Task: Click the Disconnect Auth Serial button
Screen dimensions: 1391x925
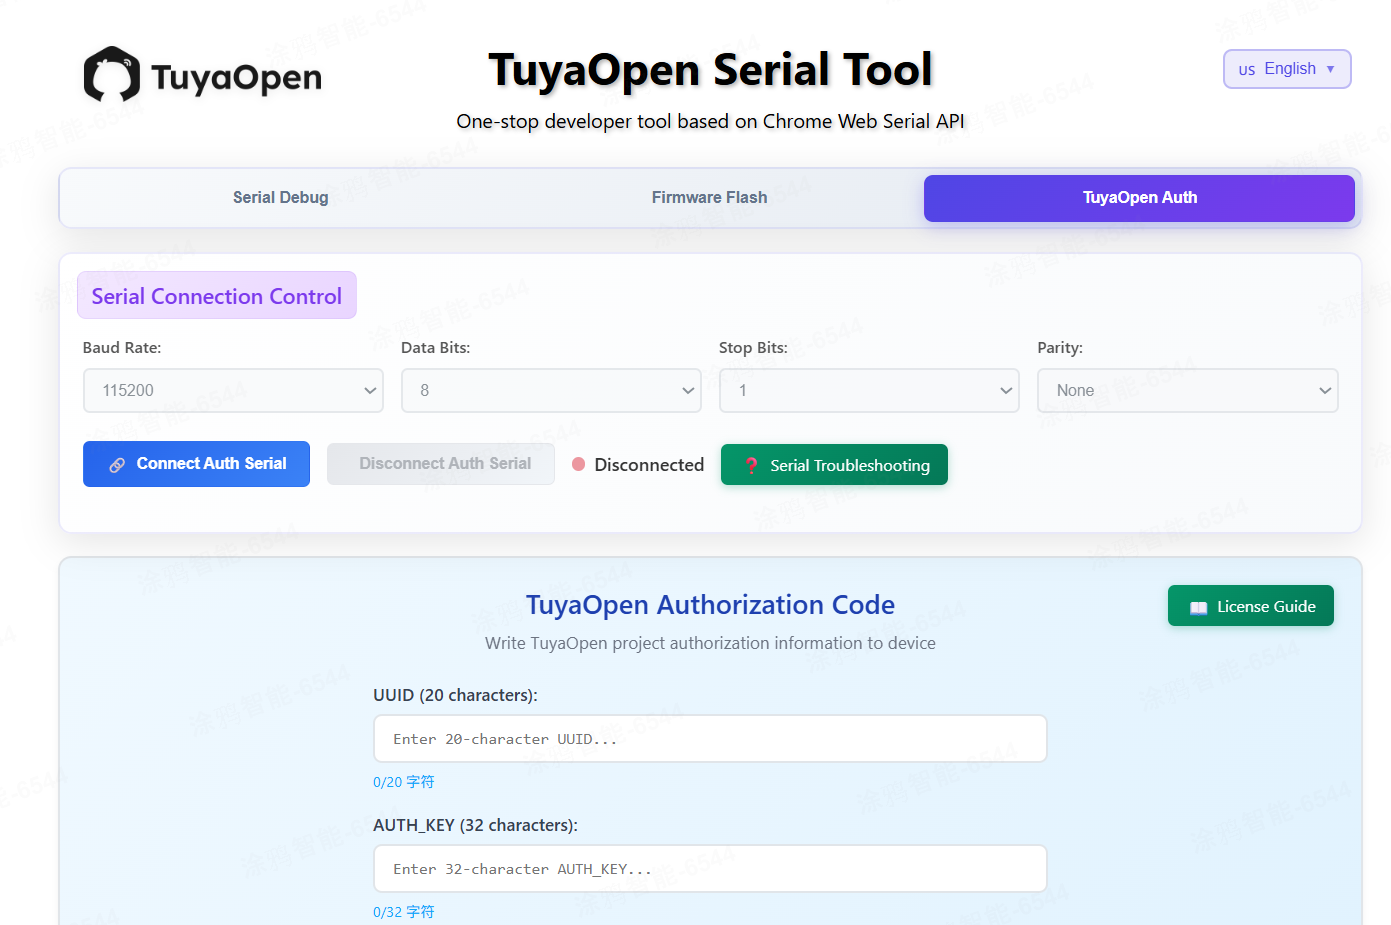Action: click(x=440, y=464)
